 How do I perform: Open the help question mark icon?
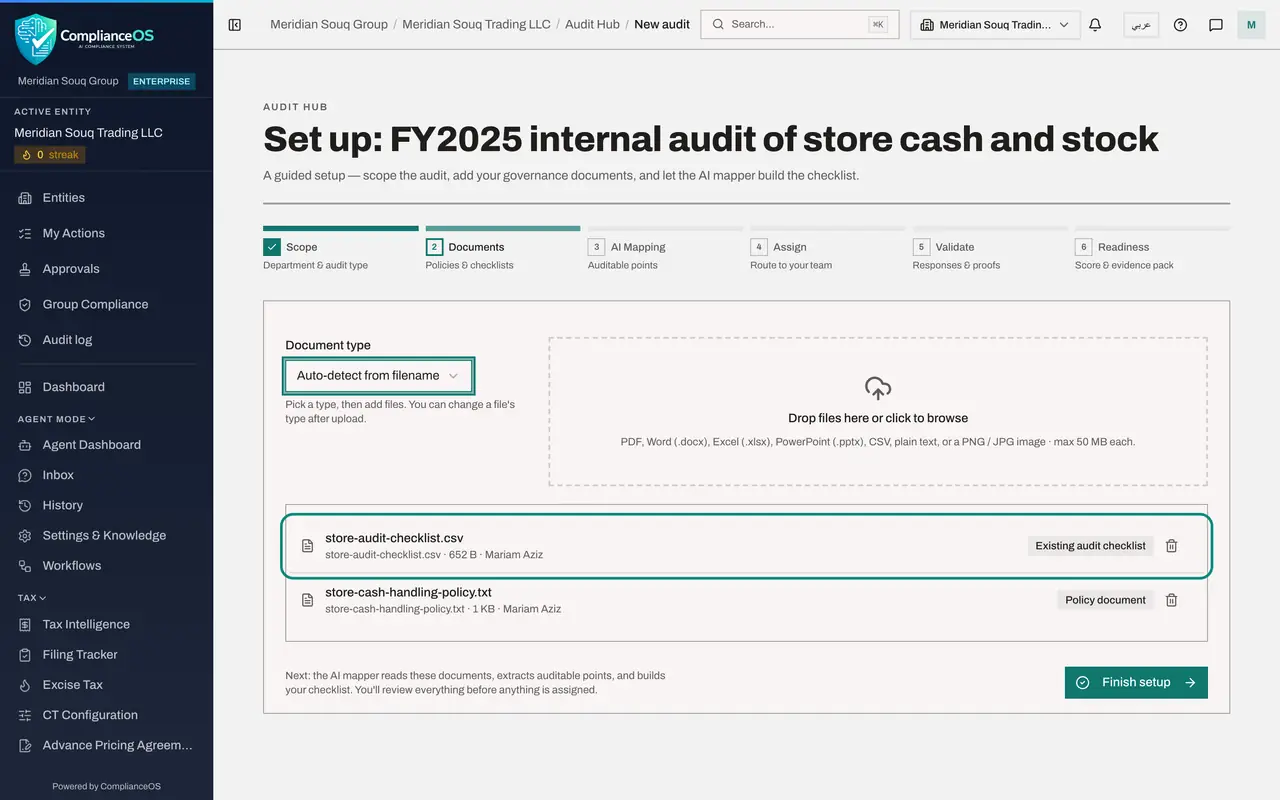point(1180,24)
